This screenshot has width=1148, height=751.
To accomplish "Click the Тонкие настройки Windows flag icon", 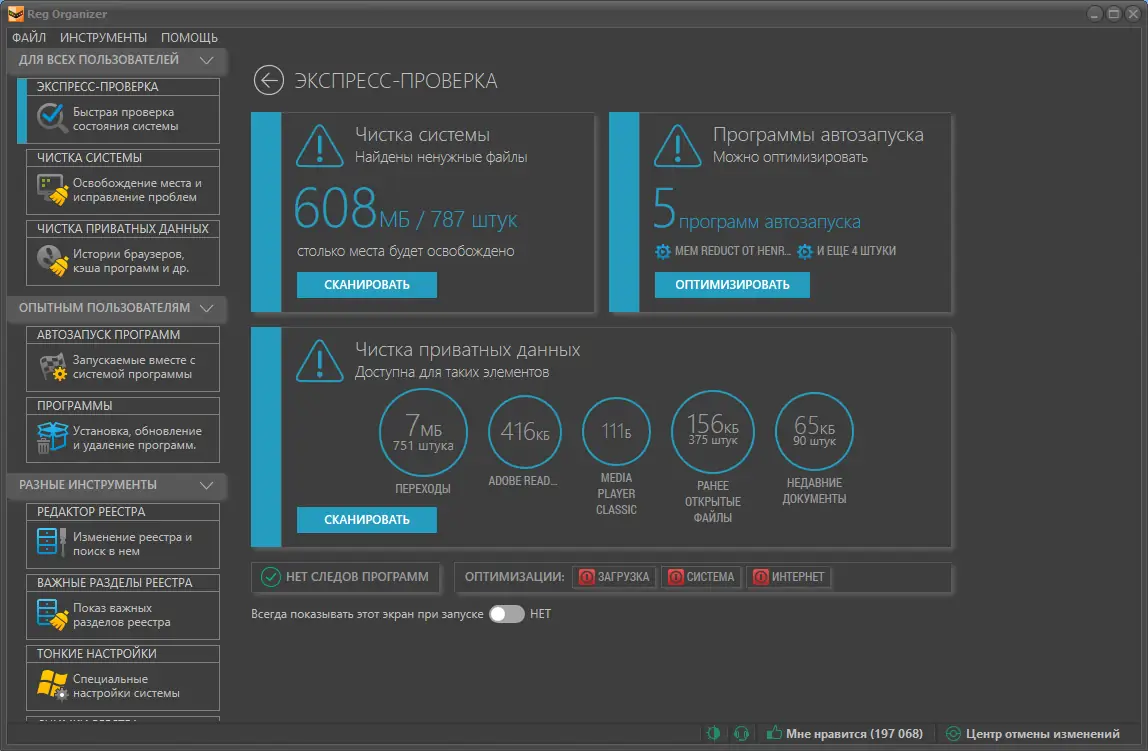I will 52,684.
